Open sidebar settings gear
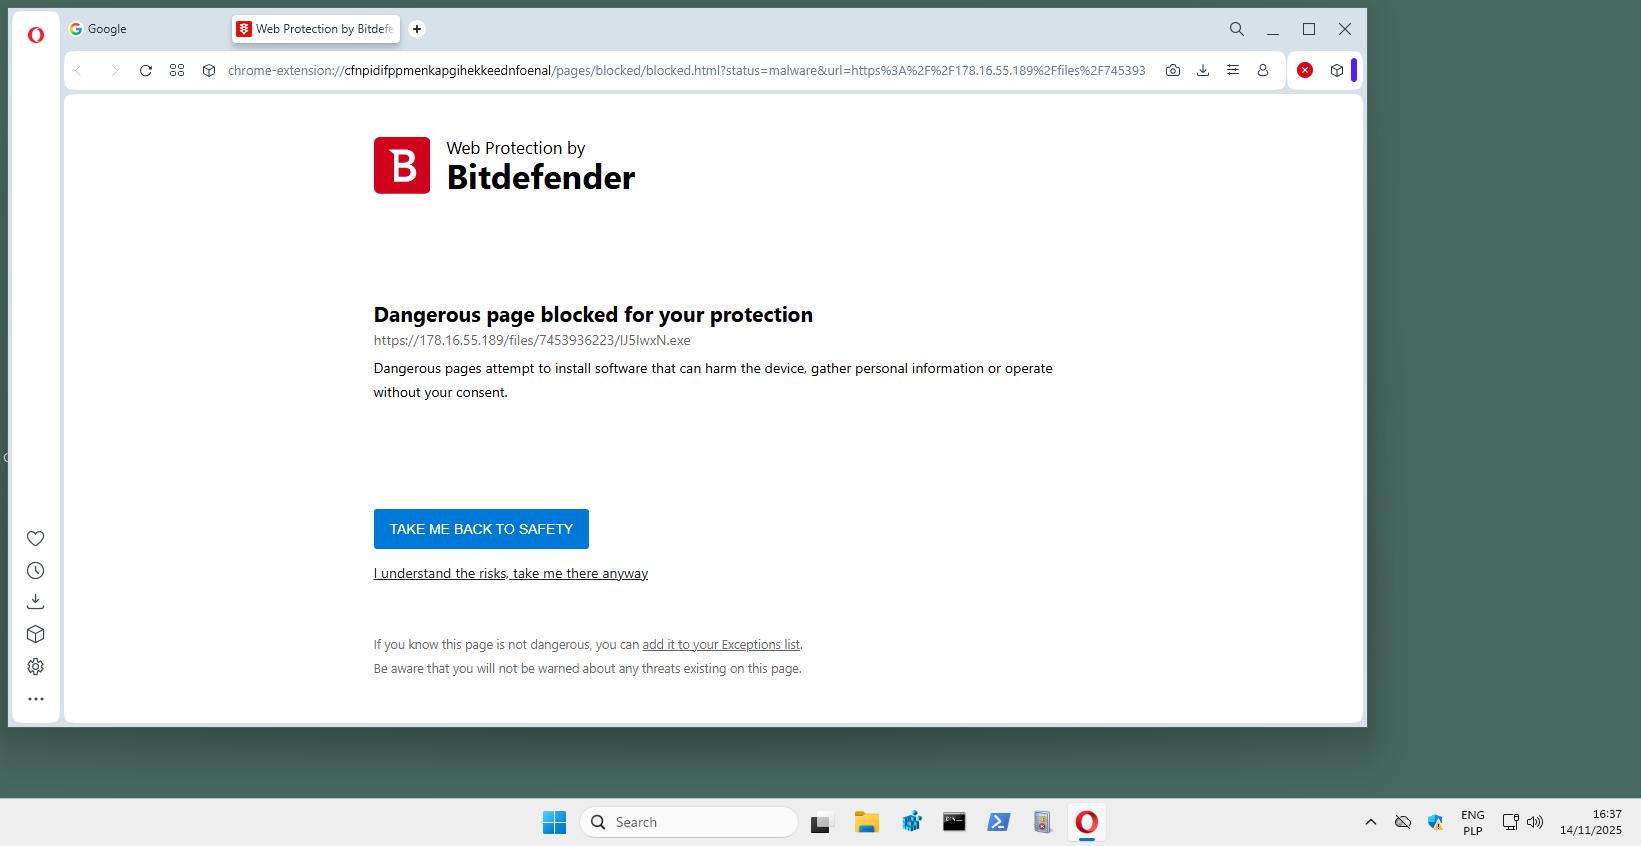This screenshot has width=1641, height=846. [36, 666]
